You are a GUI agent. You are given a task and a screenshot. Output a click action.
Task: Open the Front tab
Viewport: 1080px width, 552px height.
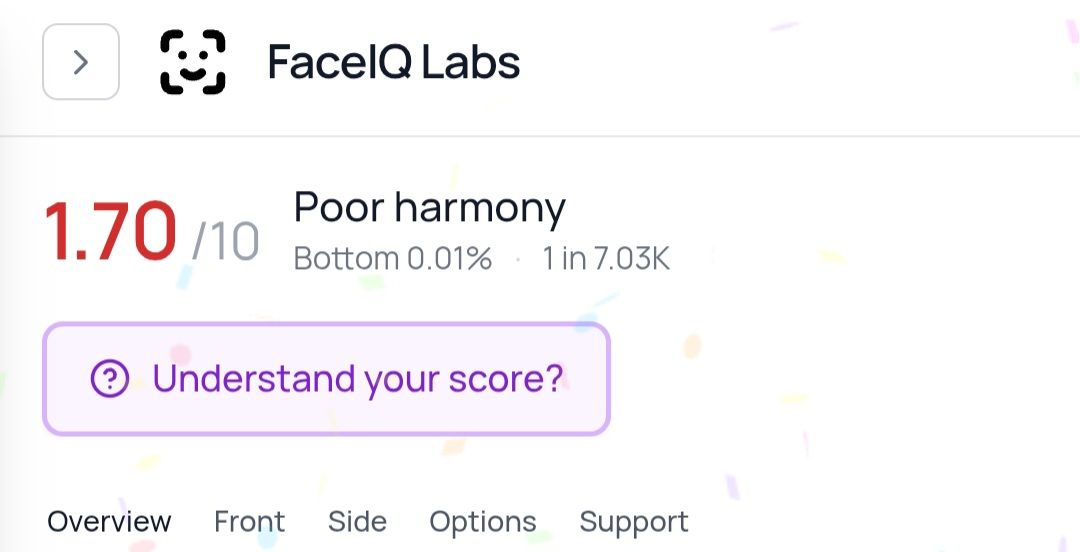(x=249, y=521)
